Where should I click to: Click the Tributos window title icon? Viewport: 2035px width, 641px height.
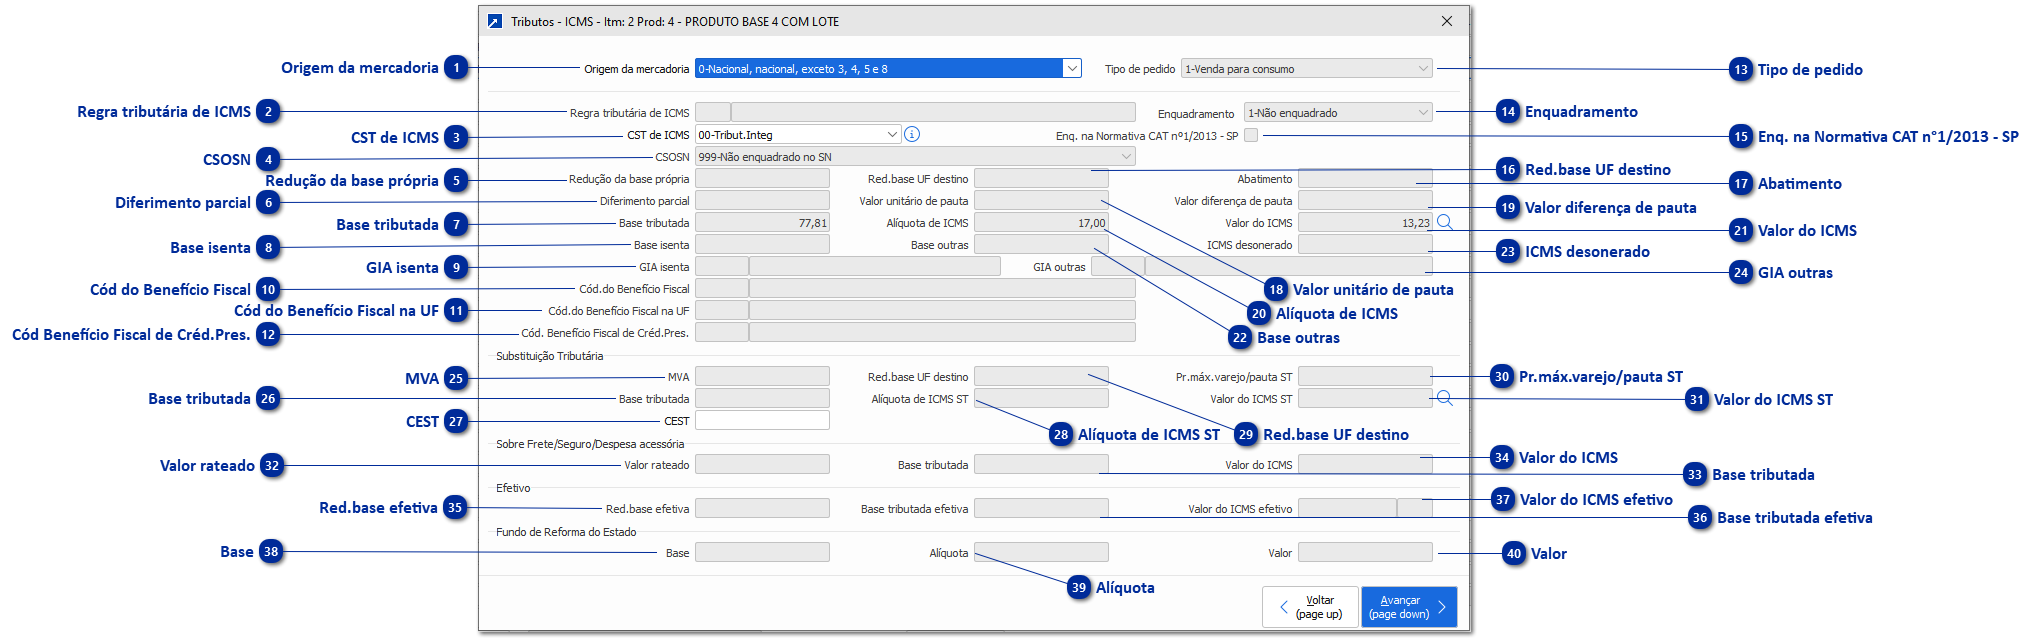(x=494, y=21)
